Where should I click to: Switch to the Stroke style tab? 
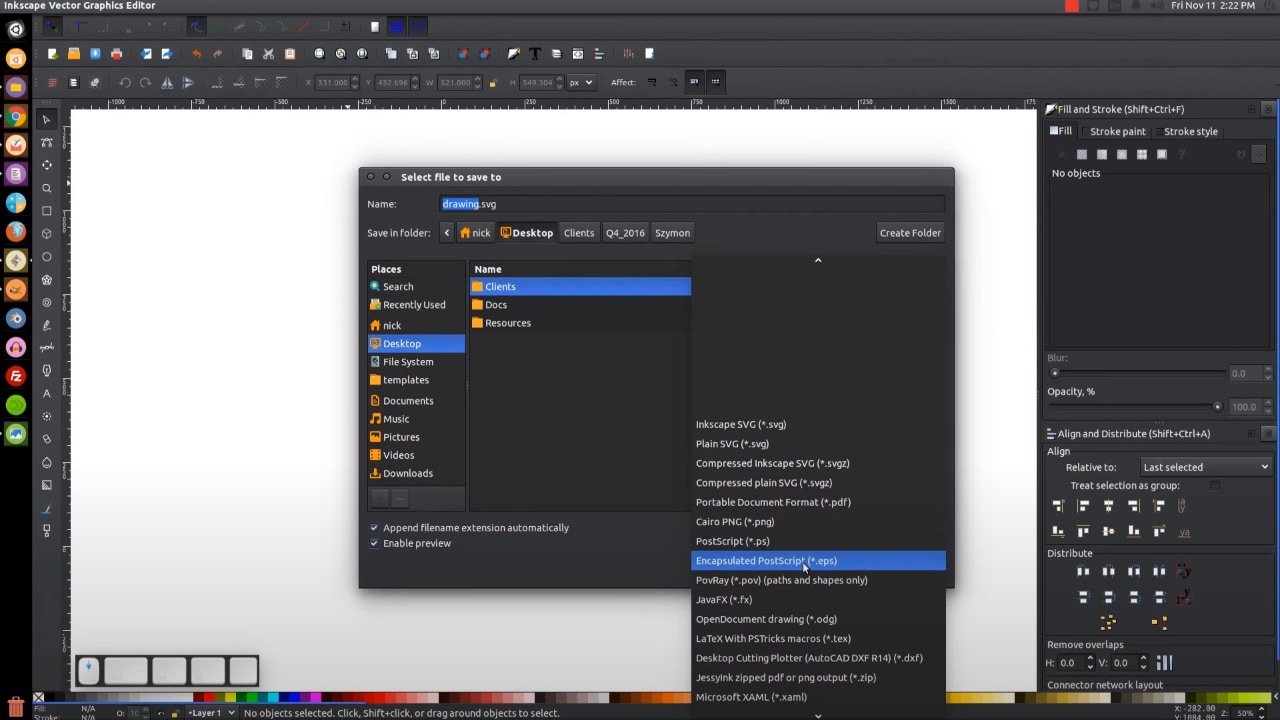tap(1190, 131)
